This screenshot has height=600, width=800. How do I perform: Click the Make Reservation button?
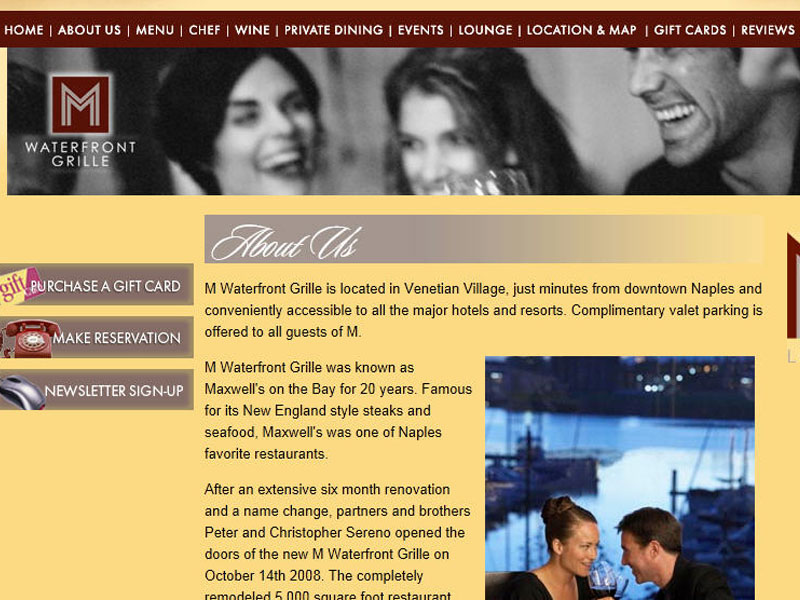(x=96, y=337)
